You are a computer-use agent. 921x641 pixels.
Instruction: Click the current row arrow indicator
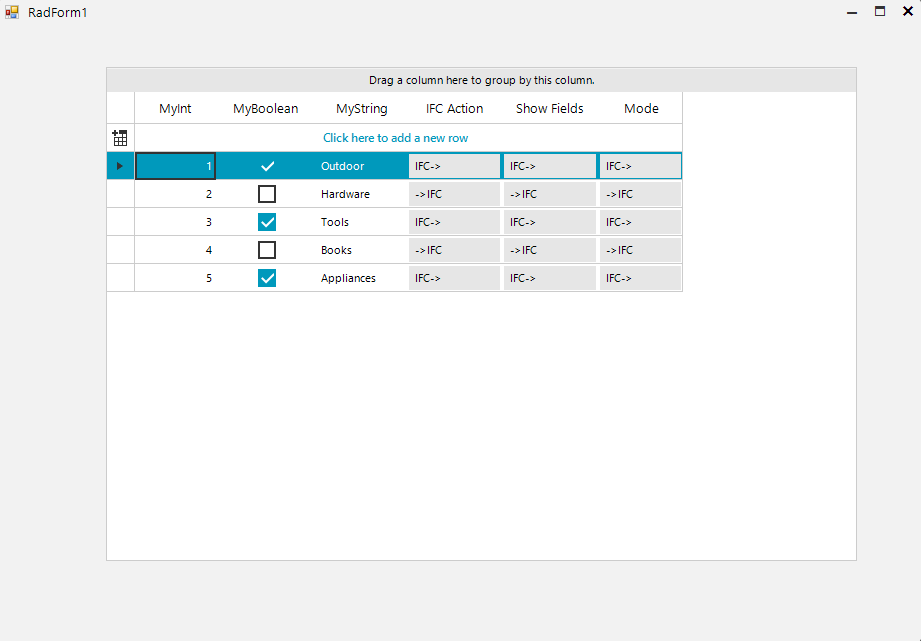click(x=120, y=166)
